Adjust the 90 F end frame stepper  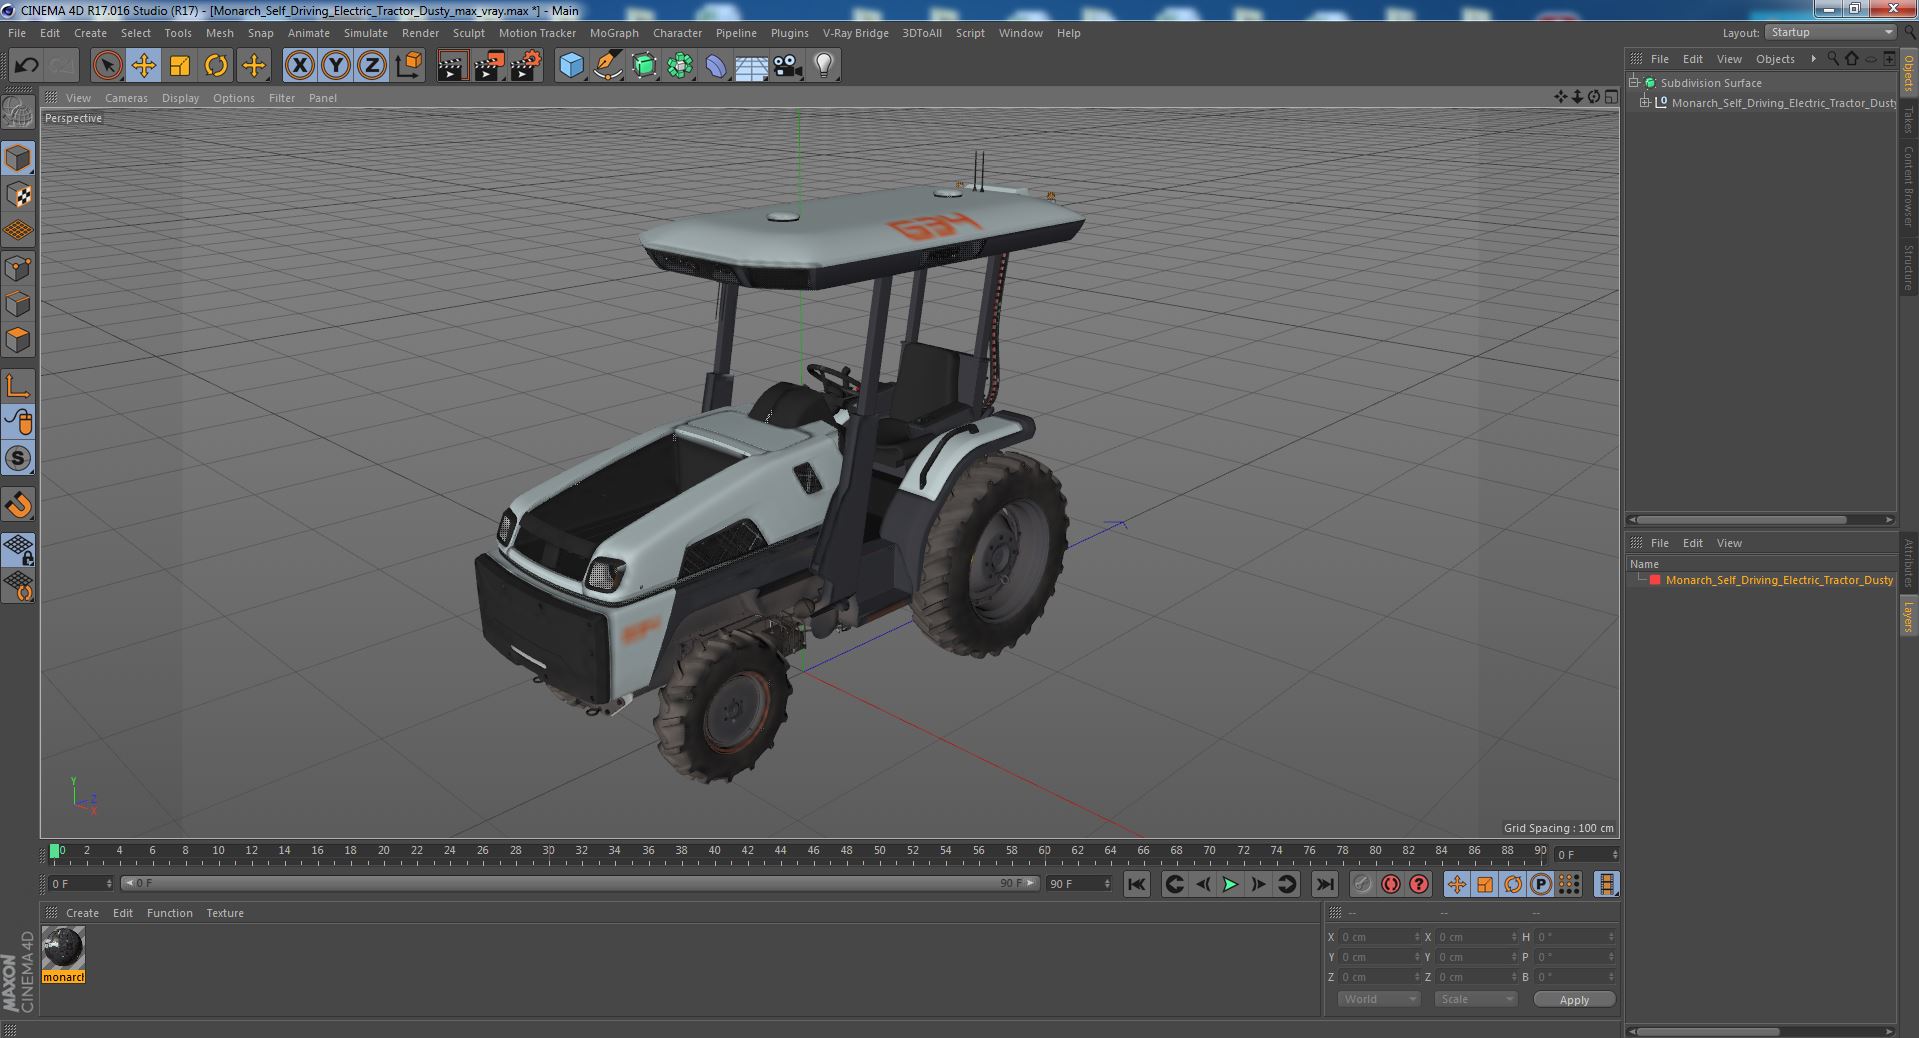1106,884
